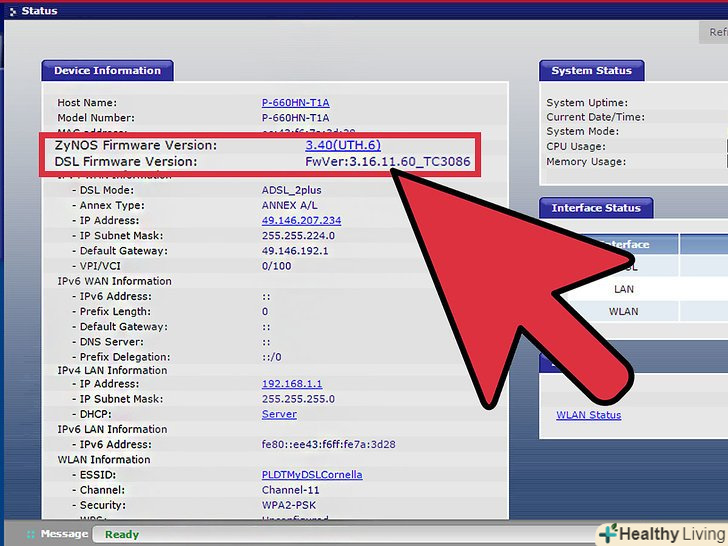This screenshot has height=546, width=728.
Task: Click the Channel-11 value
Action: pos(290,490)
